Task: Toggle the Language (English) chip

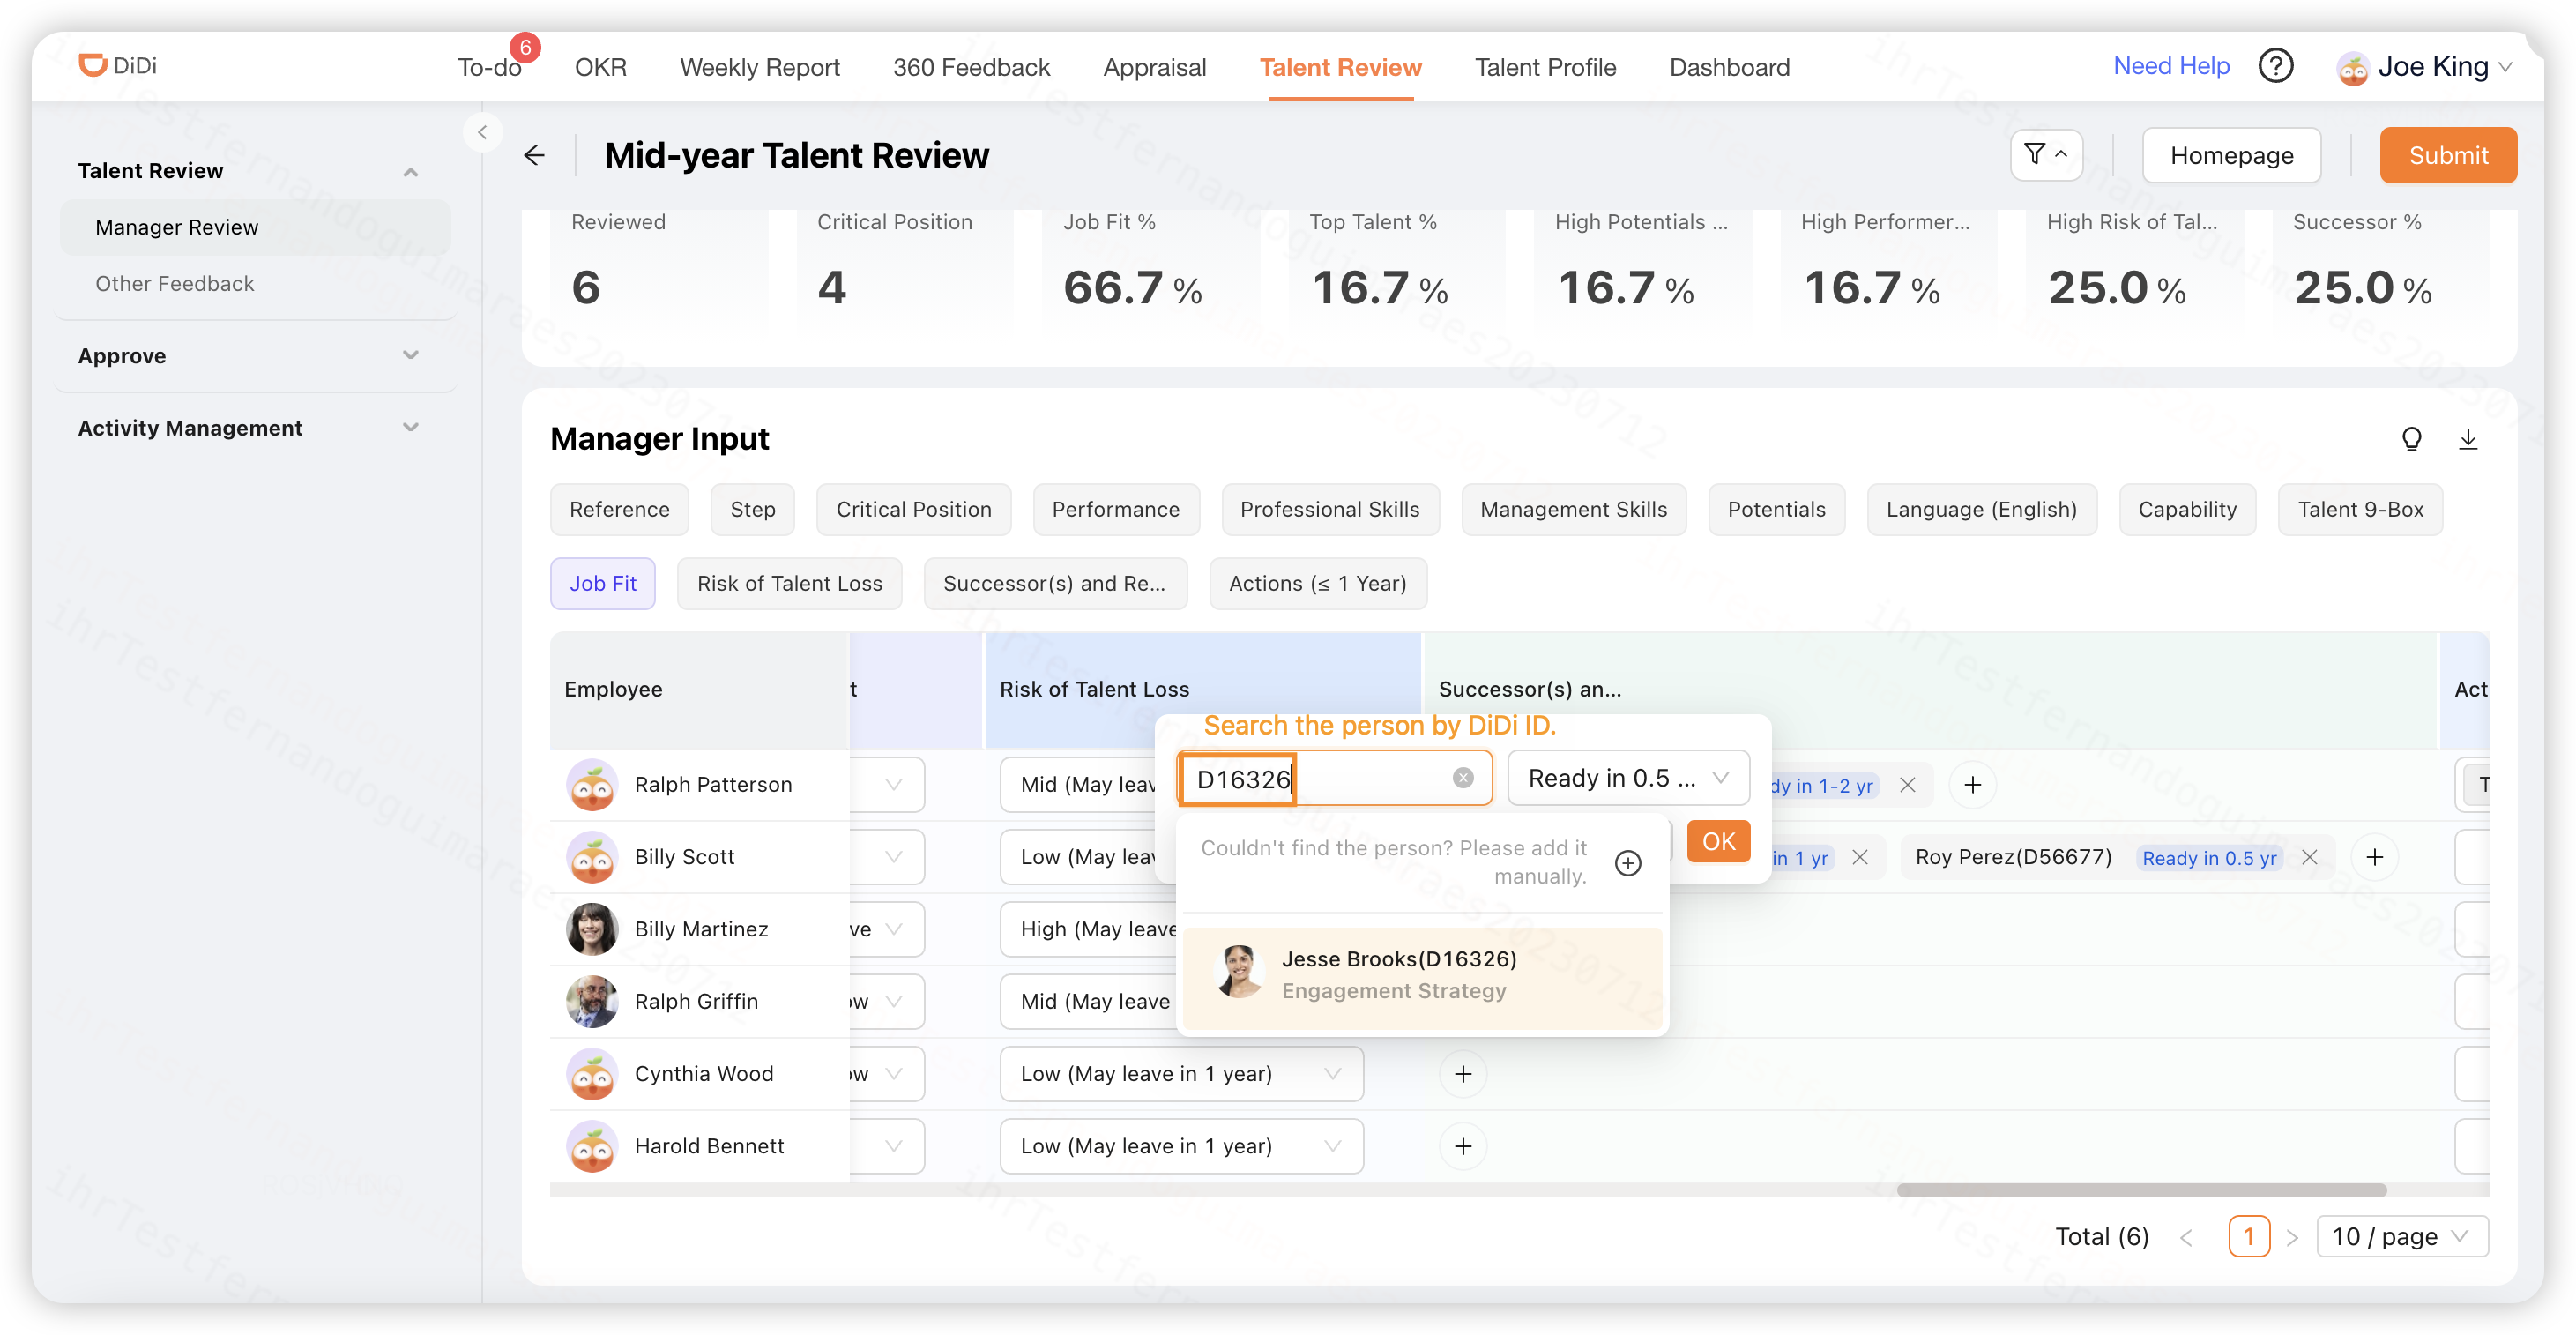Action: [x=1981, y=509]
